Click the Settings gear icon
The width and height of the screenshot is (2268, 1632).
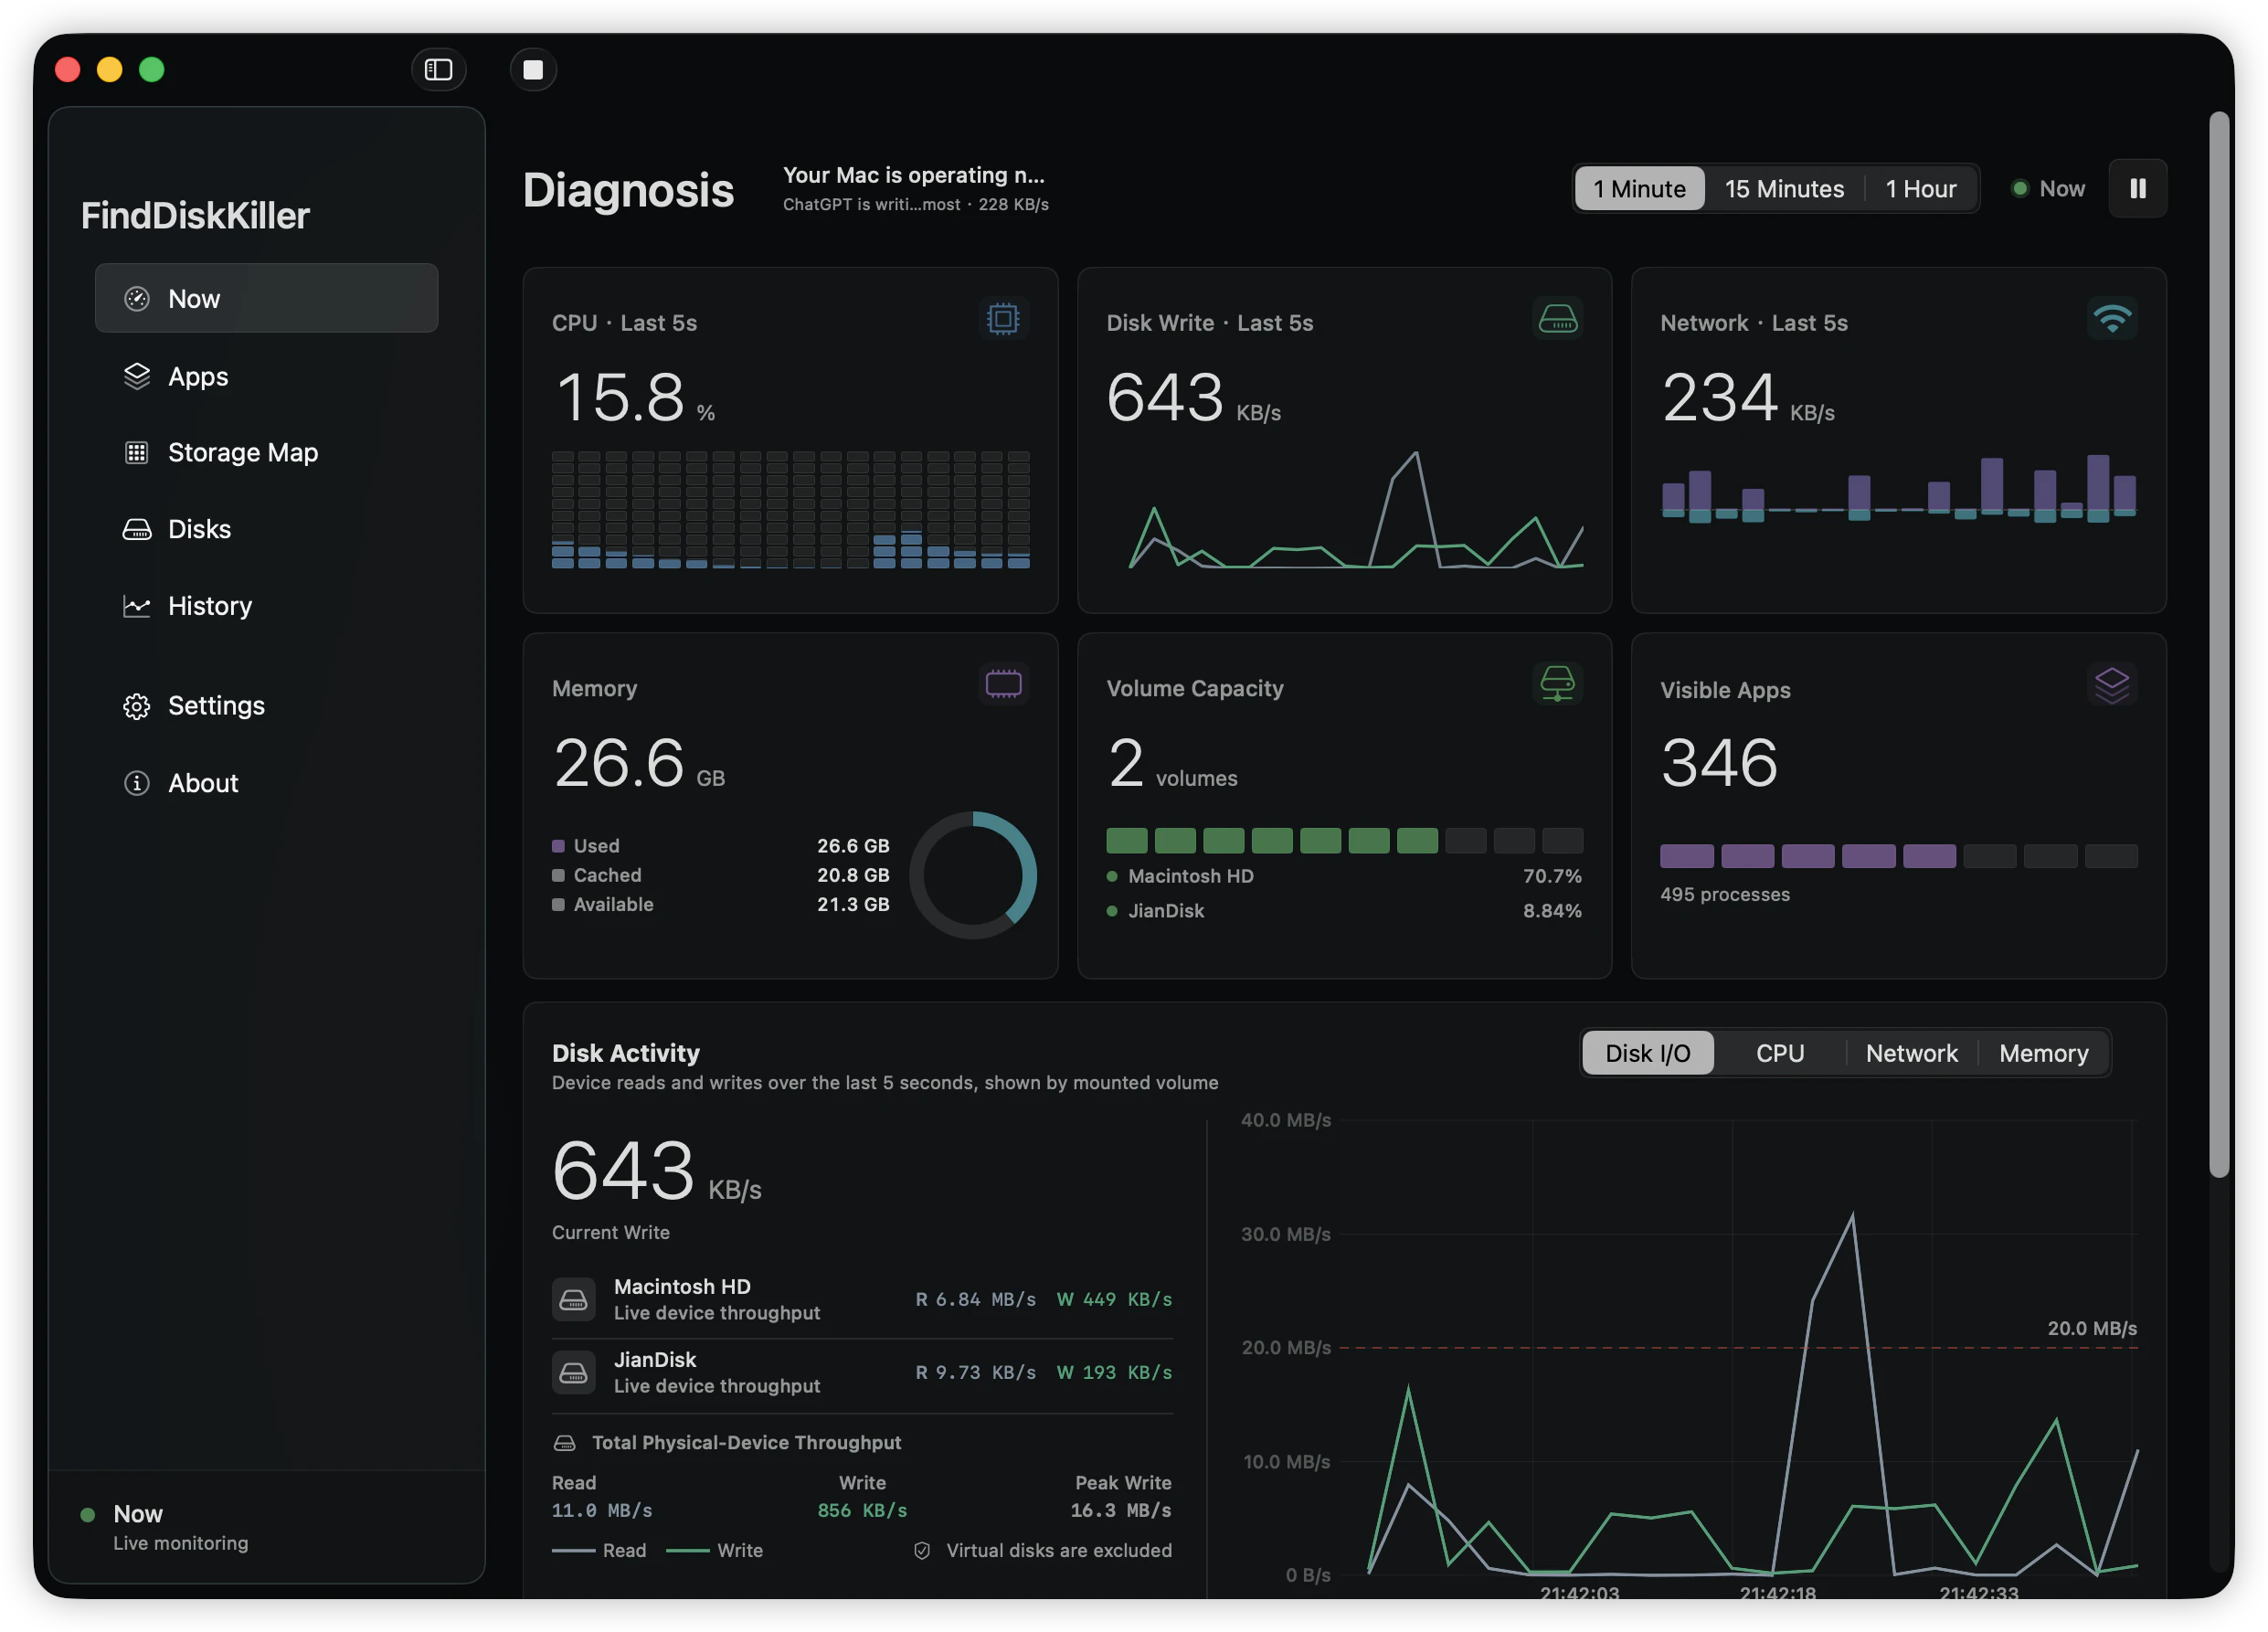click(x=137, y=706)
